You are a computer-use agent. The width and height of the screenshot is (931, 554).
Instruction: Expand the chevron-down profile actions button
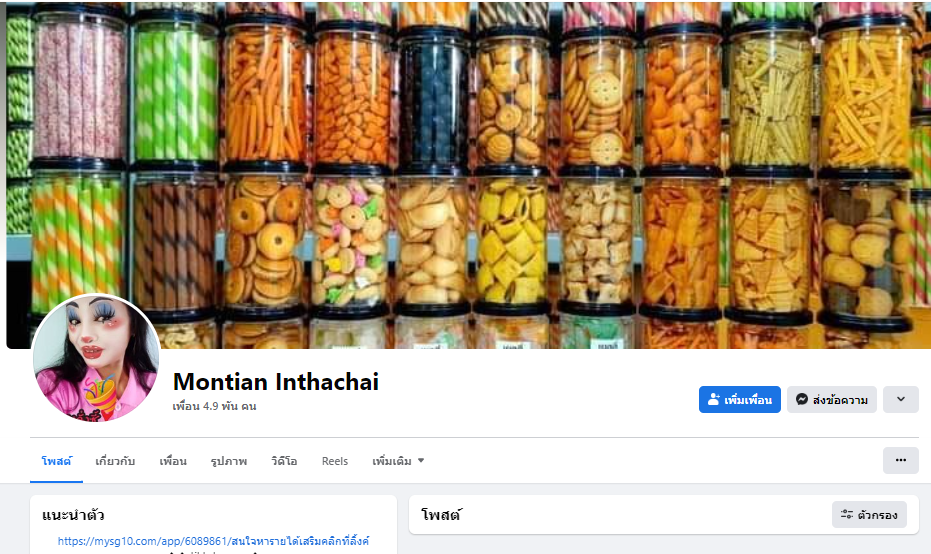click(x=900, y=400)
